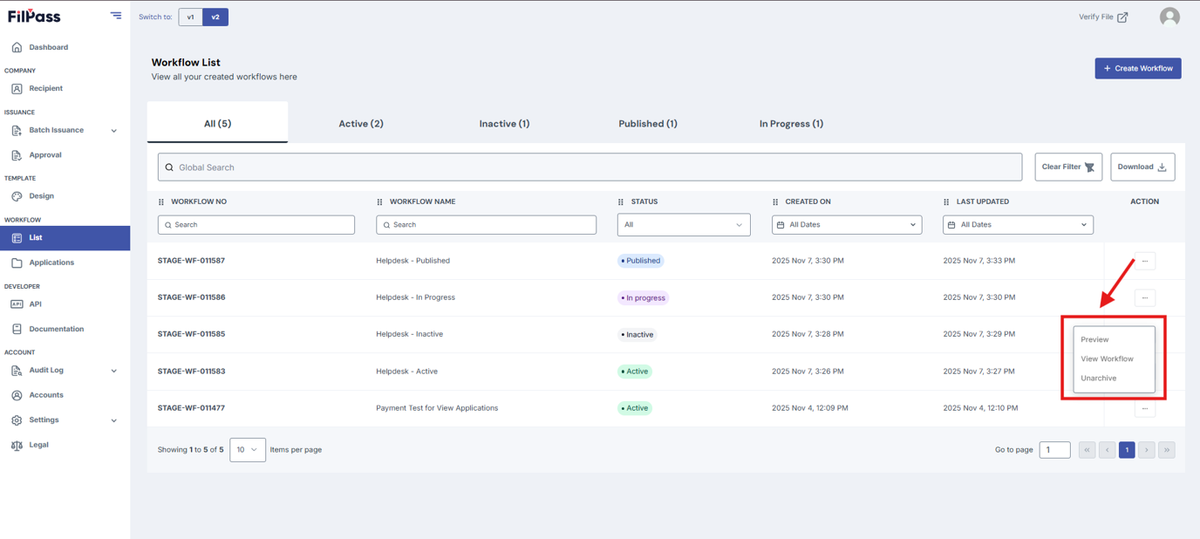Collapse the sidebar with the menu icon
This screenshot has height=539, width=1200.
117,16
